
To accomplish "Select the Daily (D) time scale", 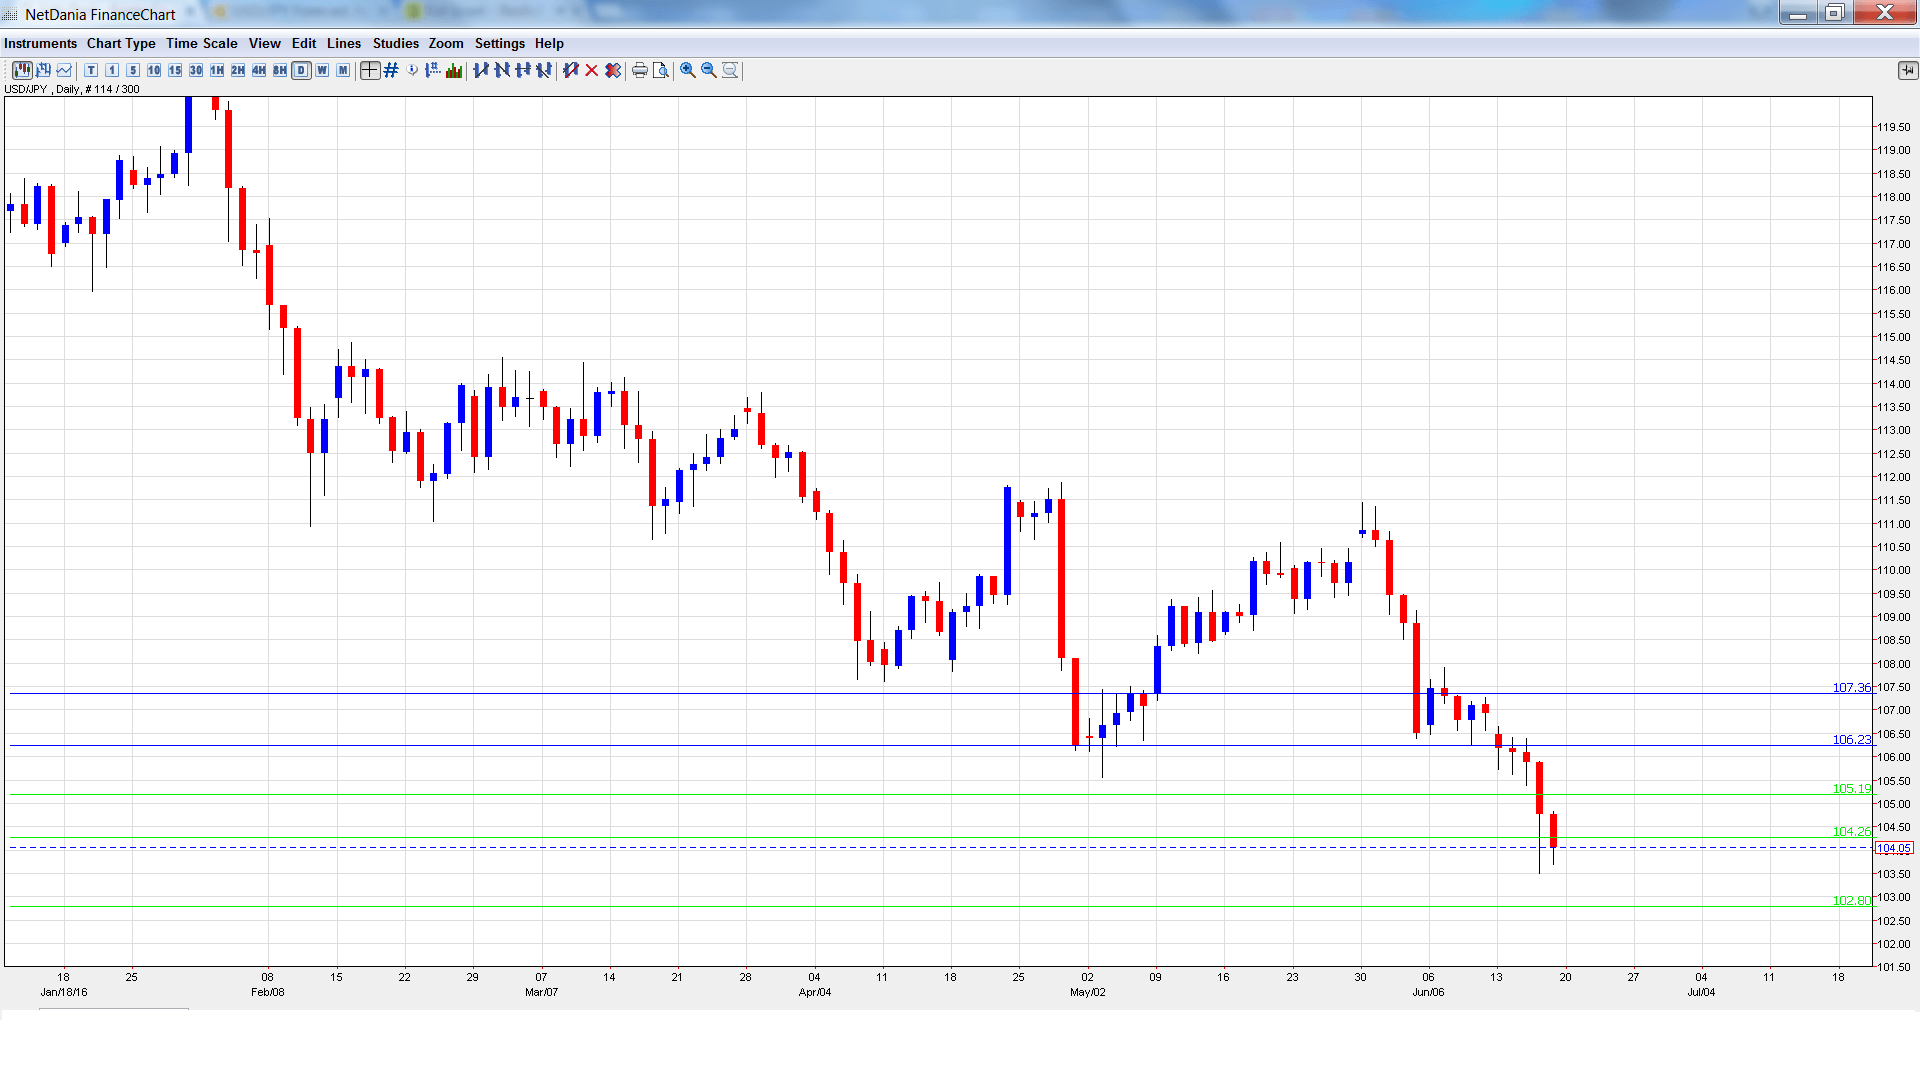I will click(x=301, y=70).
